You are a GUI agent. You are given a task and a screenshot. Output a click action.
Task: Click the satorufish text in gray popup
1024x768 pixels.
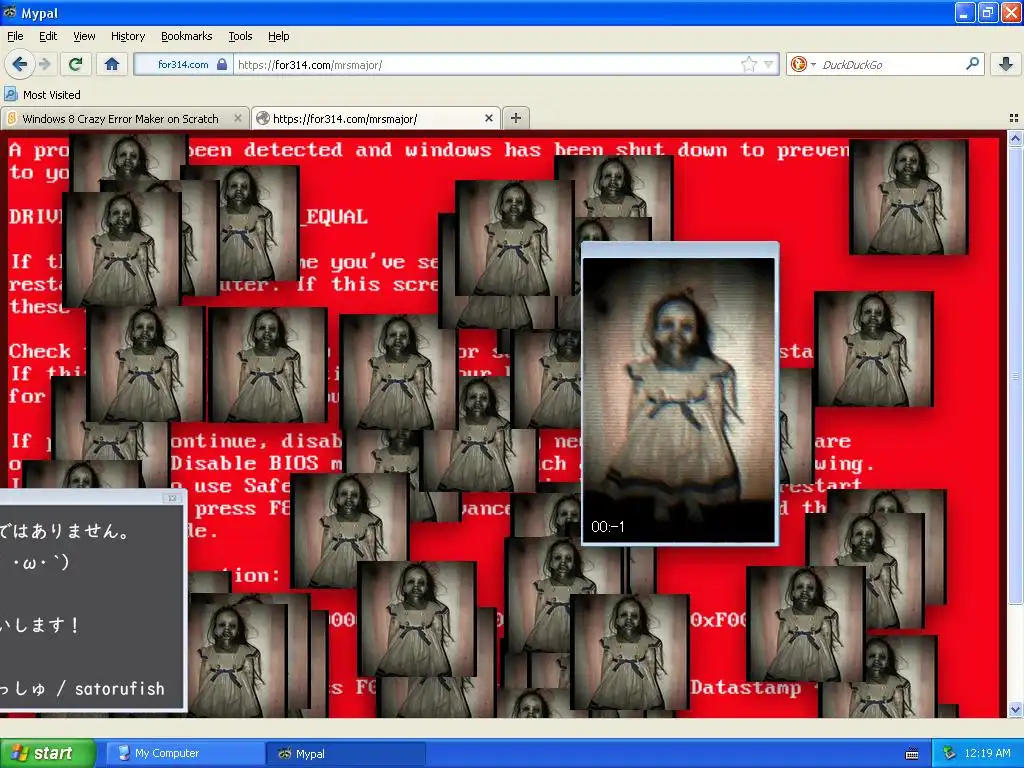pyautogui.click(x=120, y=688)
